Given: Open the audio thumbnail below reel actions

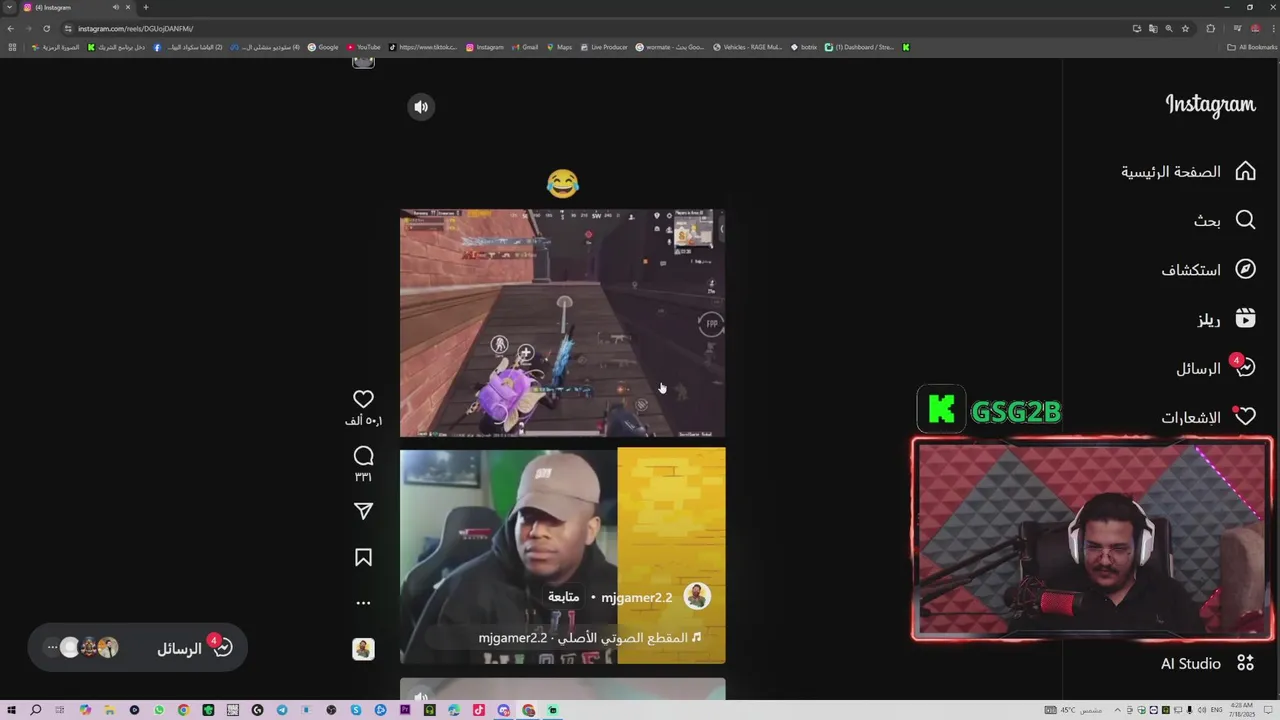Looking at the screenshot, I should (363, 649).
